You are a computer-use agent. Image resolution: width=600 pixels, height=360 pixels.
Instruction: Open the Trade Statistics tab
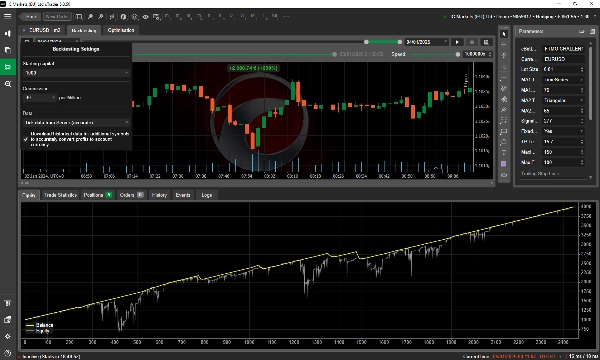60,195
